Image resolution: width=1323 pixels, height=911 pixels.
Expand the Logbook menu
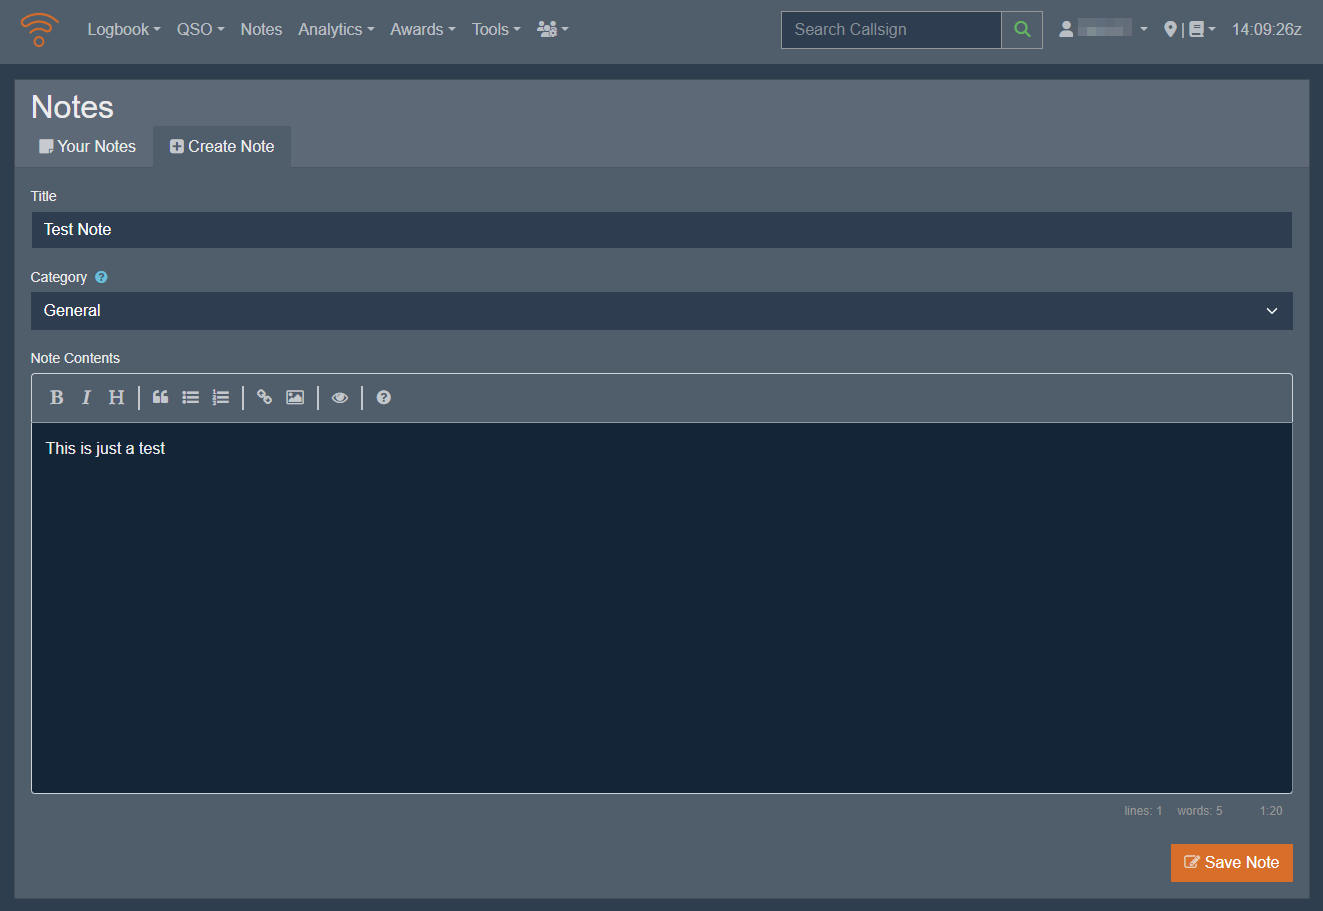(x=124, y=30)
